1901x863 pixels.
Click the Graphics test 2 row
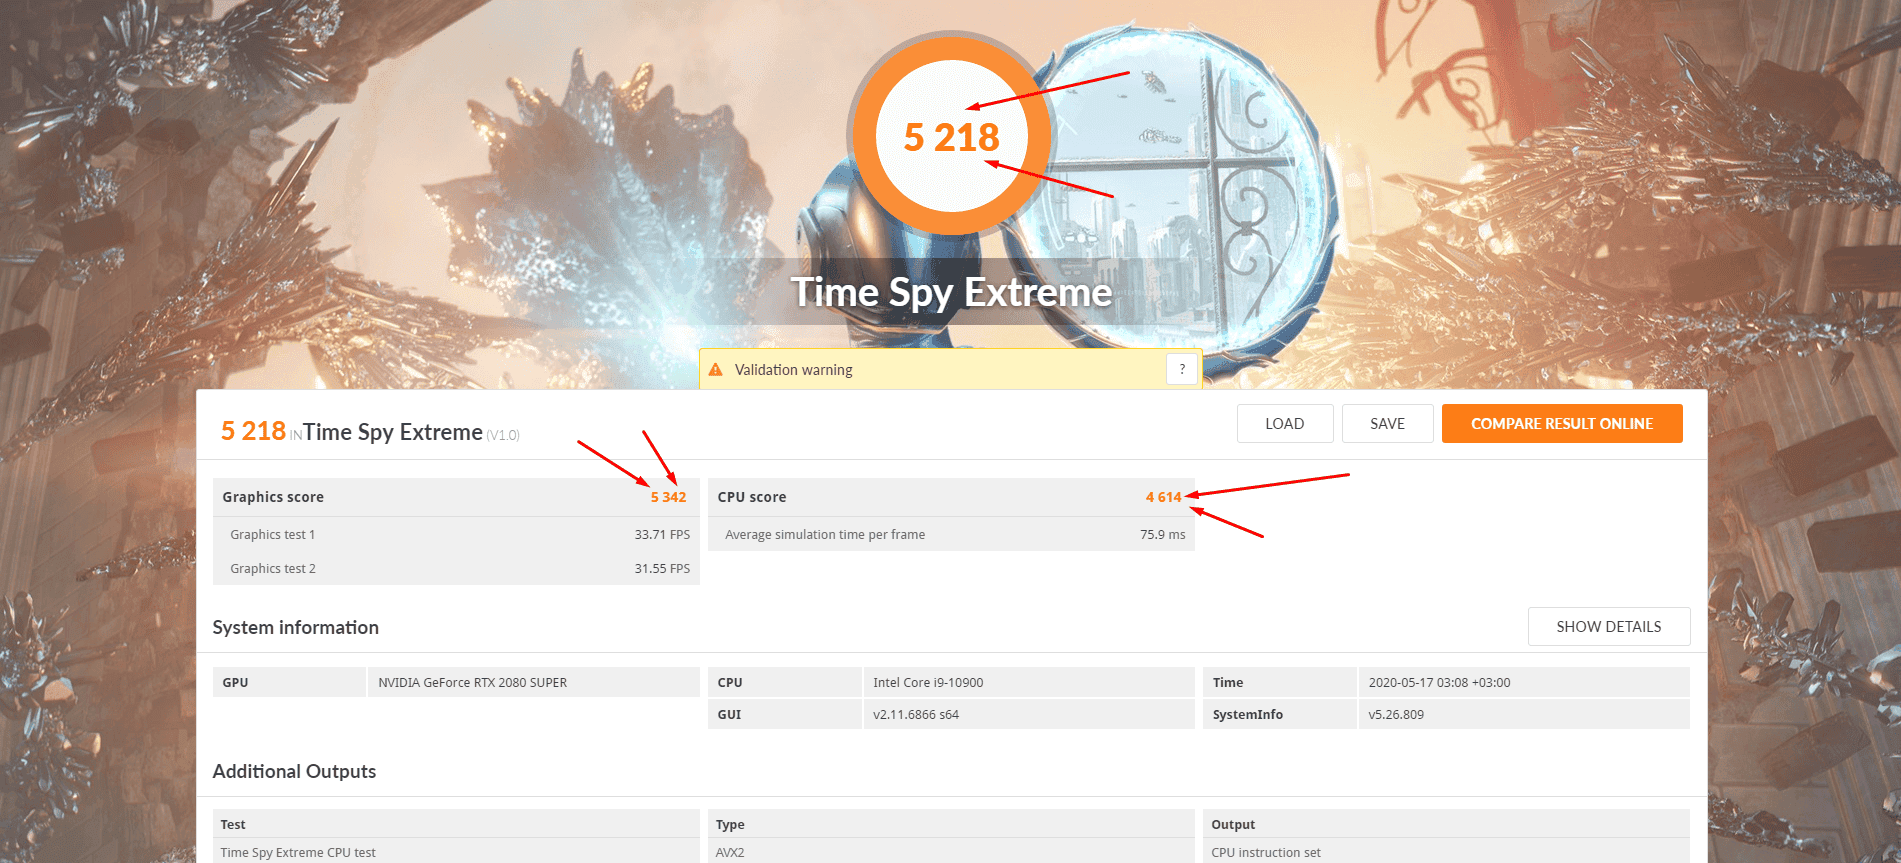pos(456,569)
